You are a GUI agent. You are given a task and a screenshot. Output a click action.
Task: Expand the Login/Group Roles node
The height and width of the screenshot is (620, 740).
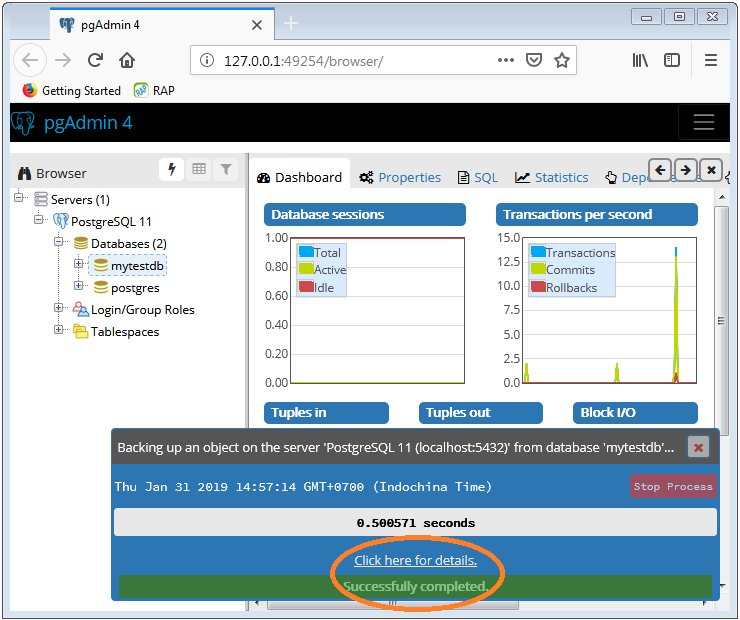coord(59,308)
